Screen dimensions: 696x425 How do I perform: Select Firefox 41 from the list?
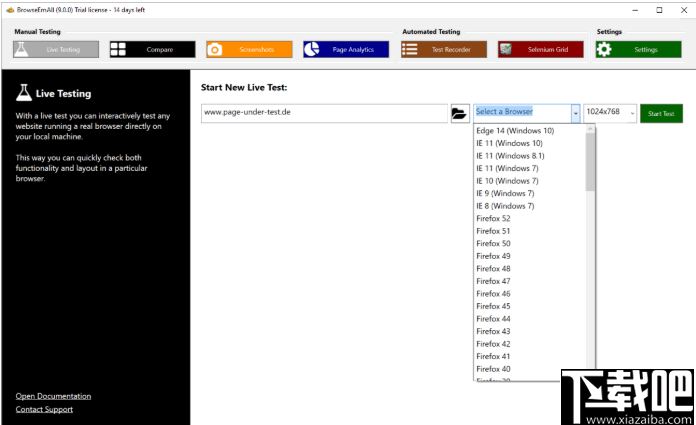tap(530, 357)
